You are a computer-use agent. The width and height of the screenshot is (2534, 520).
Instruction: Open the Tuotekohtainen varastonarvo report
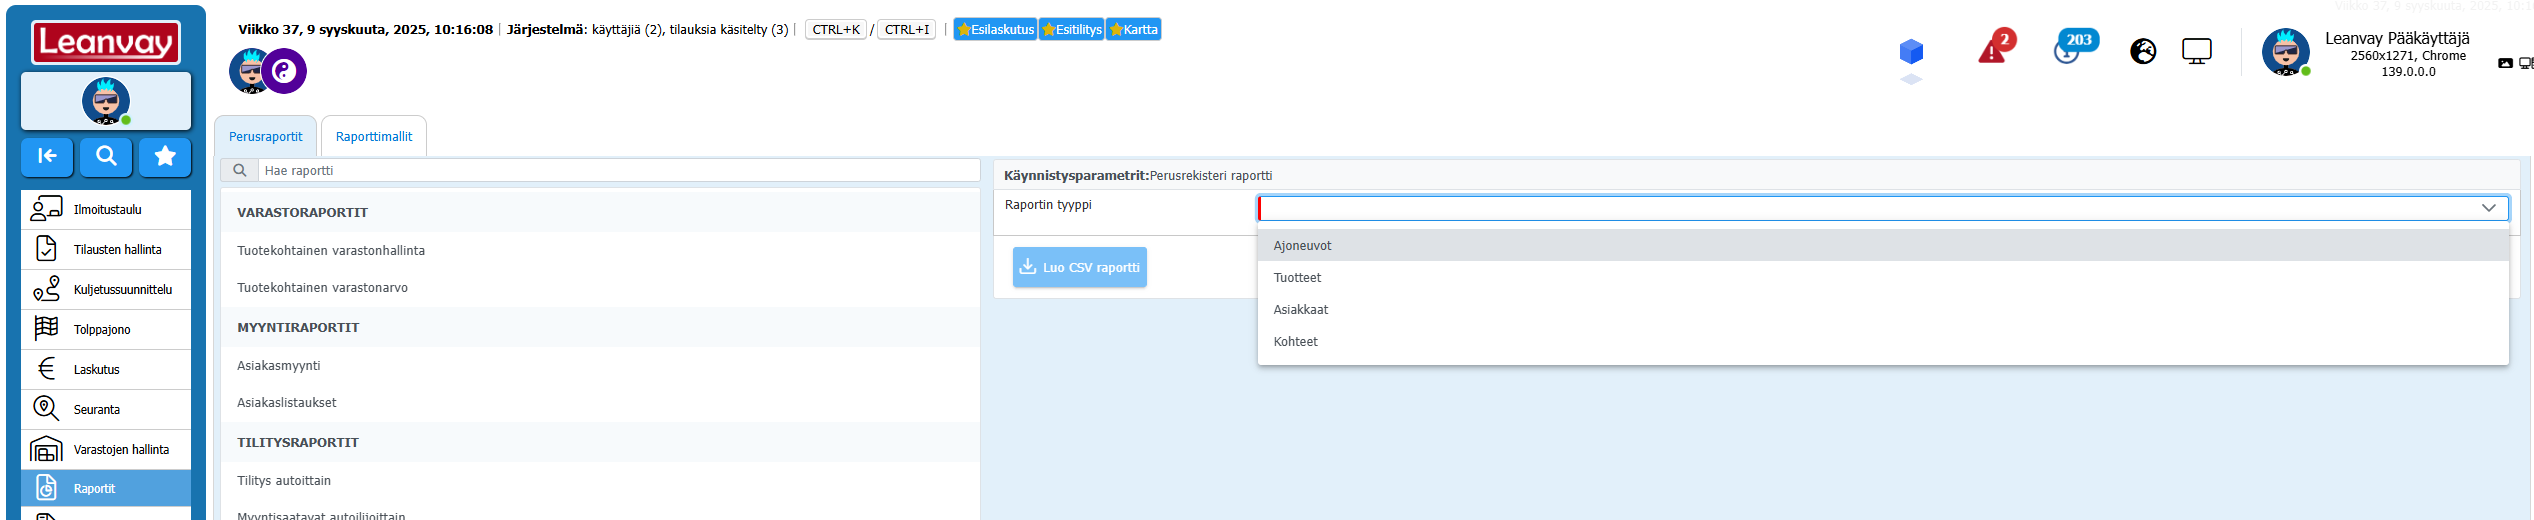[x=322, y=288]
